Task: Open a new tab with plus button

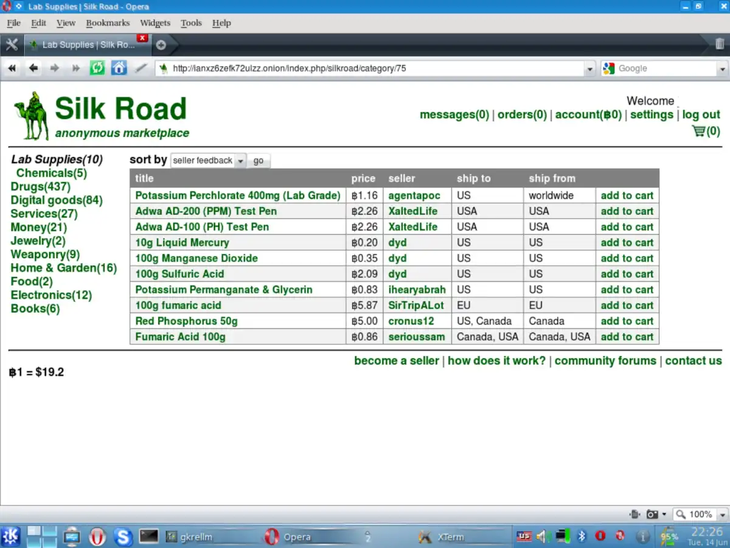Action: click(161, 45)
